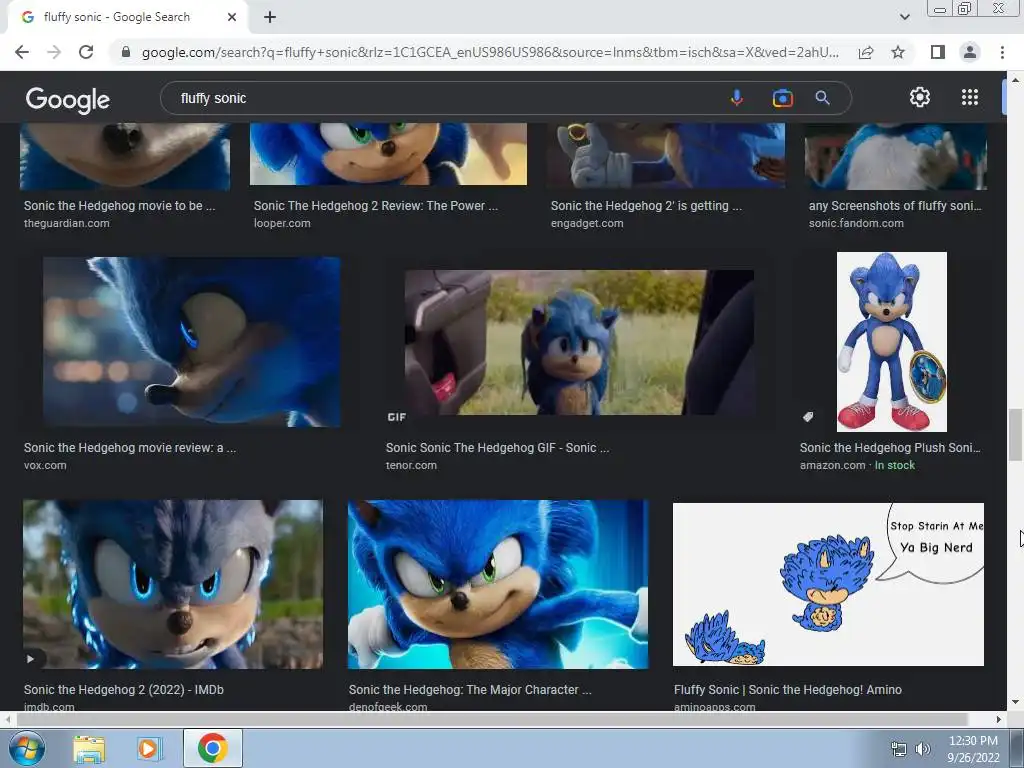Click the video play badge on IMDb image
1024x768 pixels.
pos(31,659)
